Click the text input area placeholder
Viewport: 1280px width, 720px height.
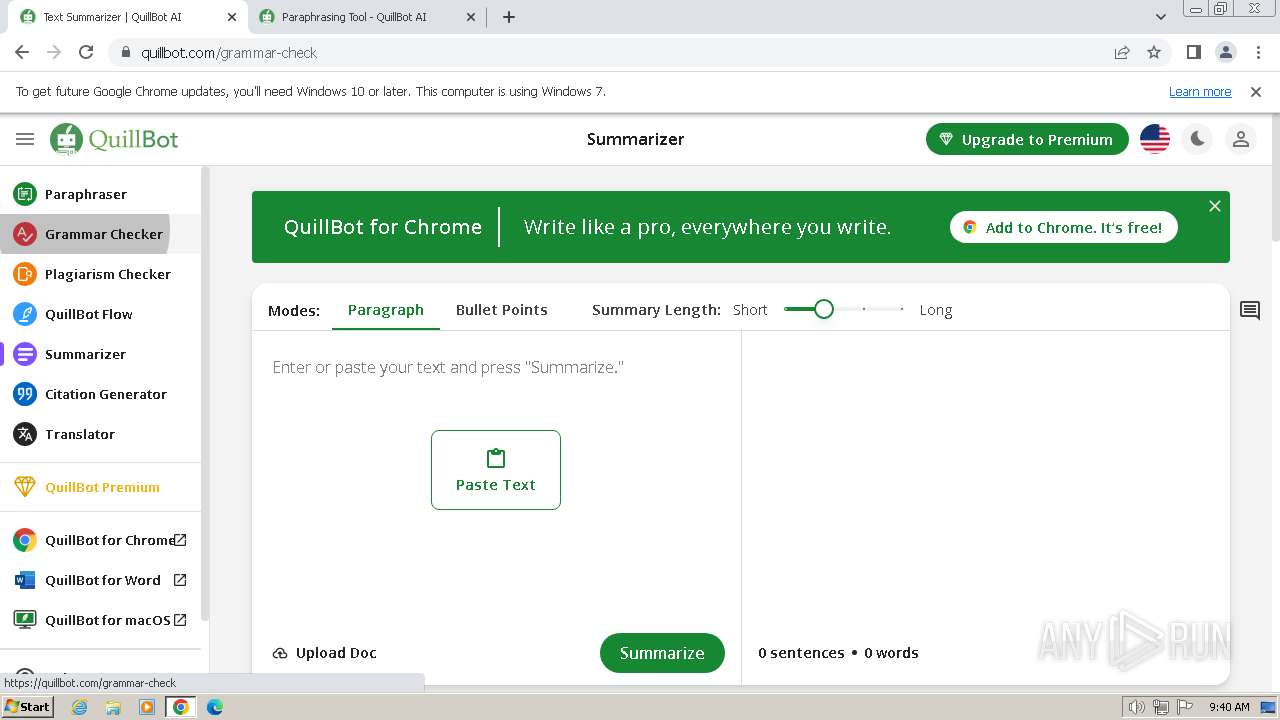point(448,367)
